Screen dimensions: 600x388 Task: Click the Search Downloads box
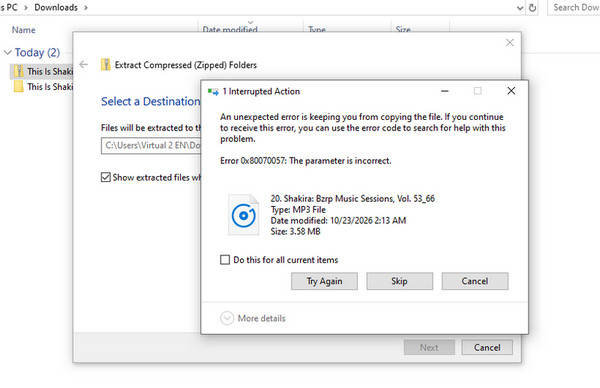pyautogui.click(x=574, y=8)
